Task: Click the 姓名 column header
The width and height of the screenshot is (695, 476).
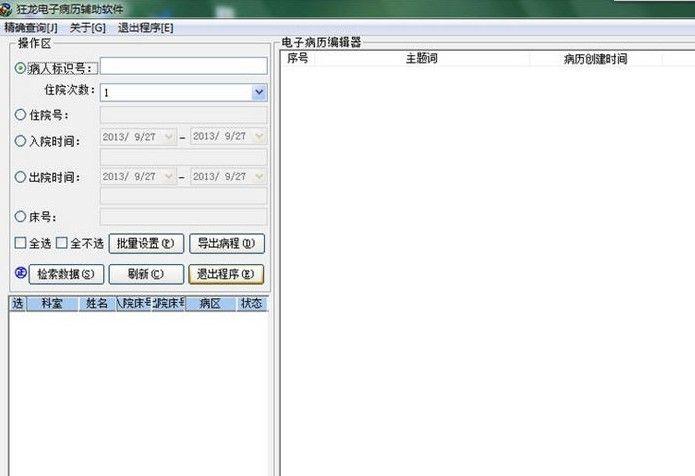Action: pos(97,304)
